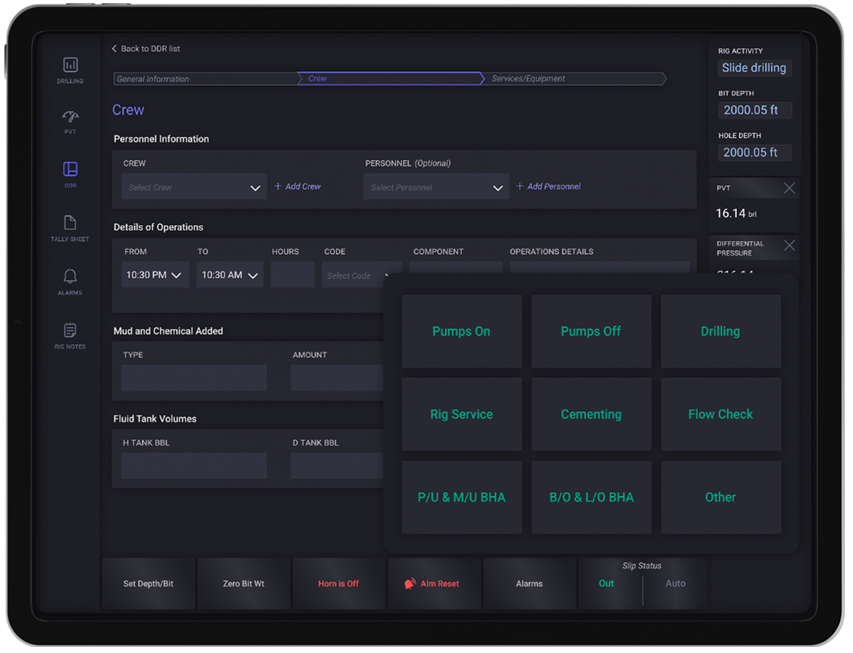
Task: Choose the P/U & M/U BHA activity
Action: click(461, 497)
